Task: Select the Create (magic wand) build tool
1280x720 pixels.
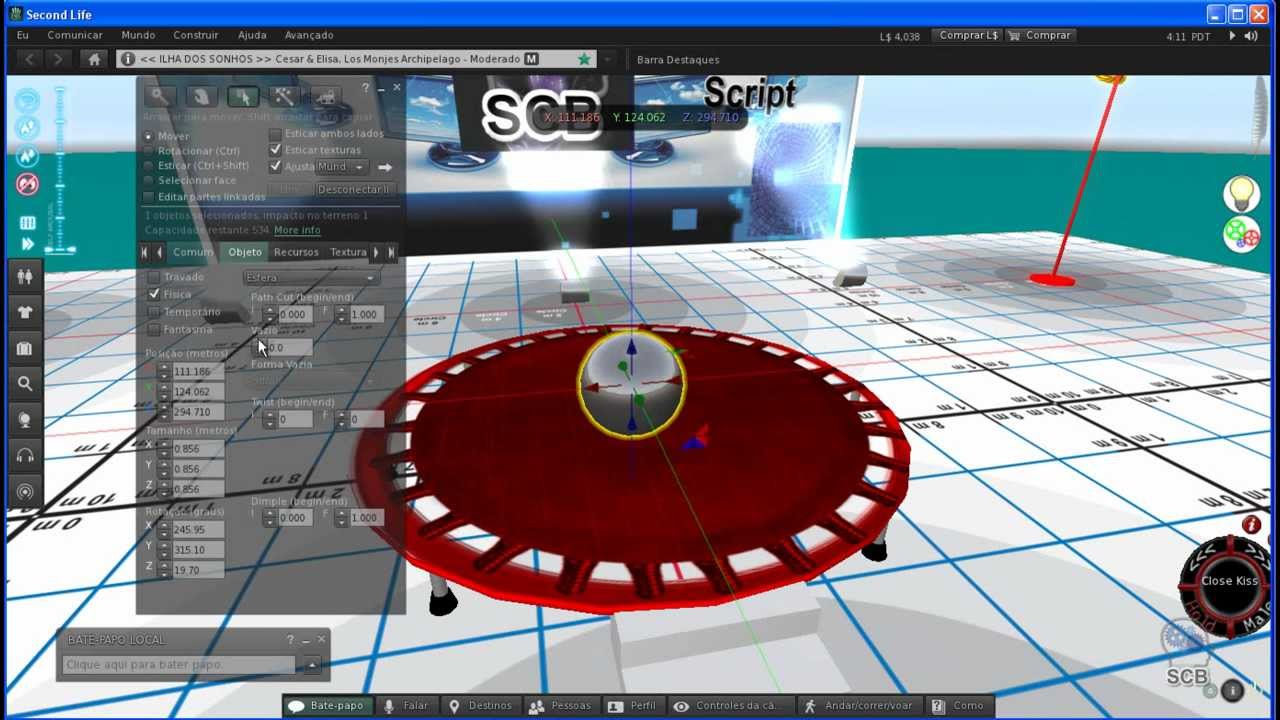Action: tap(284, 96)
